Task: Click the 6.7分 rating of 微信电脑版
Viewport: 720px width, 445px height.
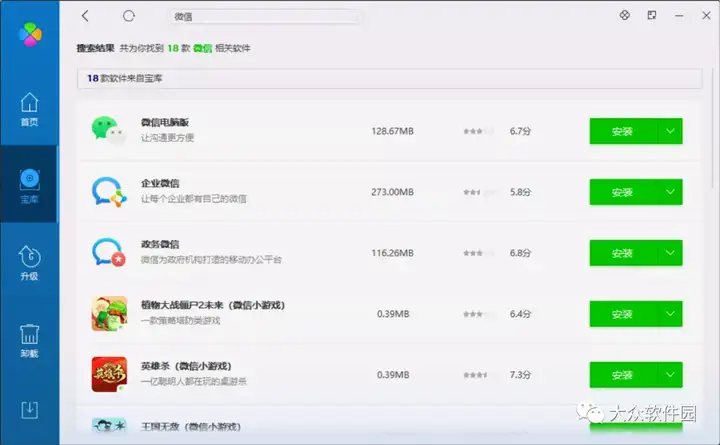Action: point(520,131)
